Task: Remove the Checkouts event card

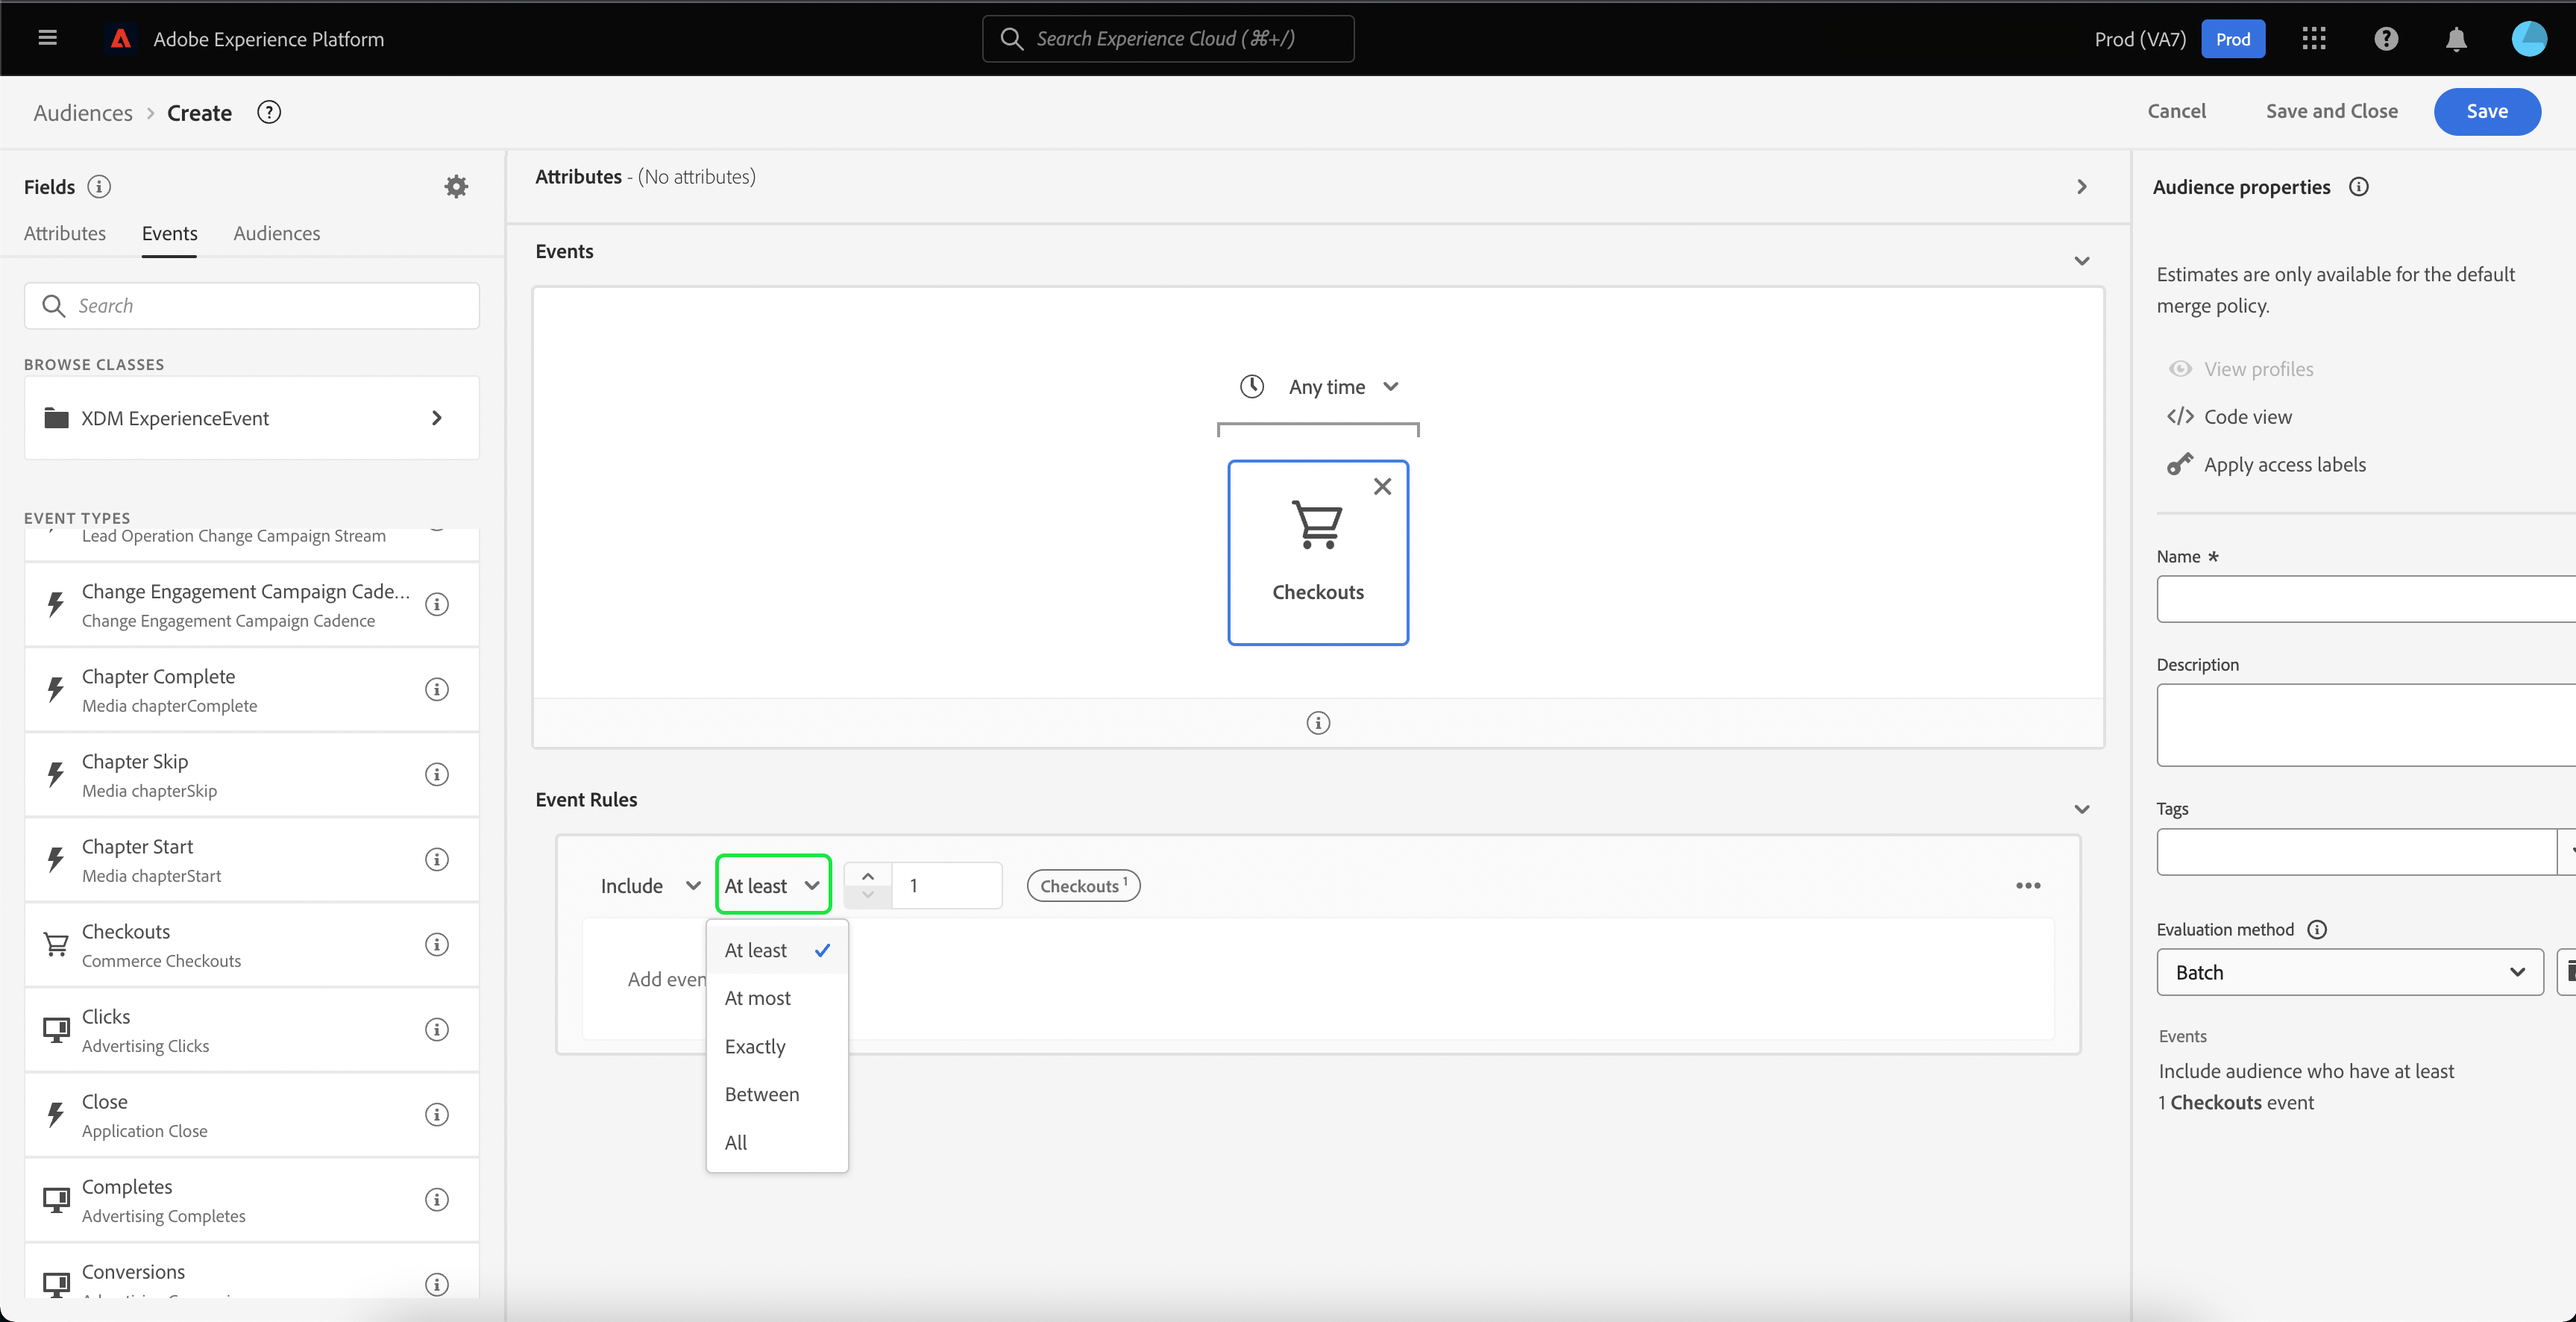Action: coord(1382,486)
